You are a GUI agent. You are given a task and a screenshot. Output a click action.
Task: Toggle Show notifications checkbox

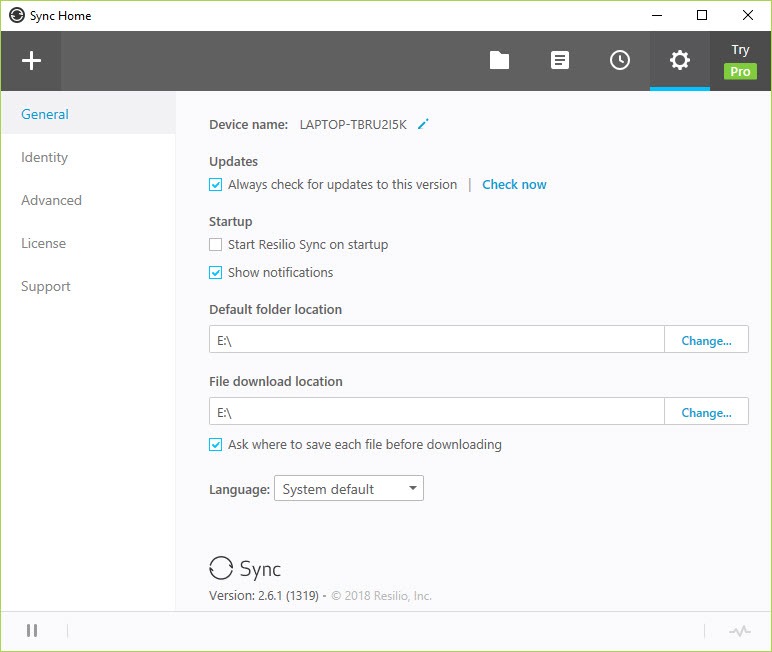tap(215, 272)
